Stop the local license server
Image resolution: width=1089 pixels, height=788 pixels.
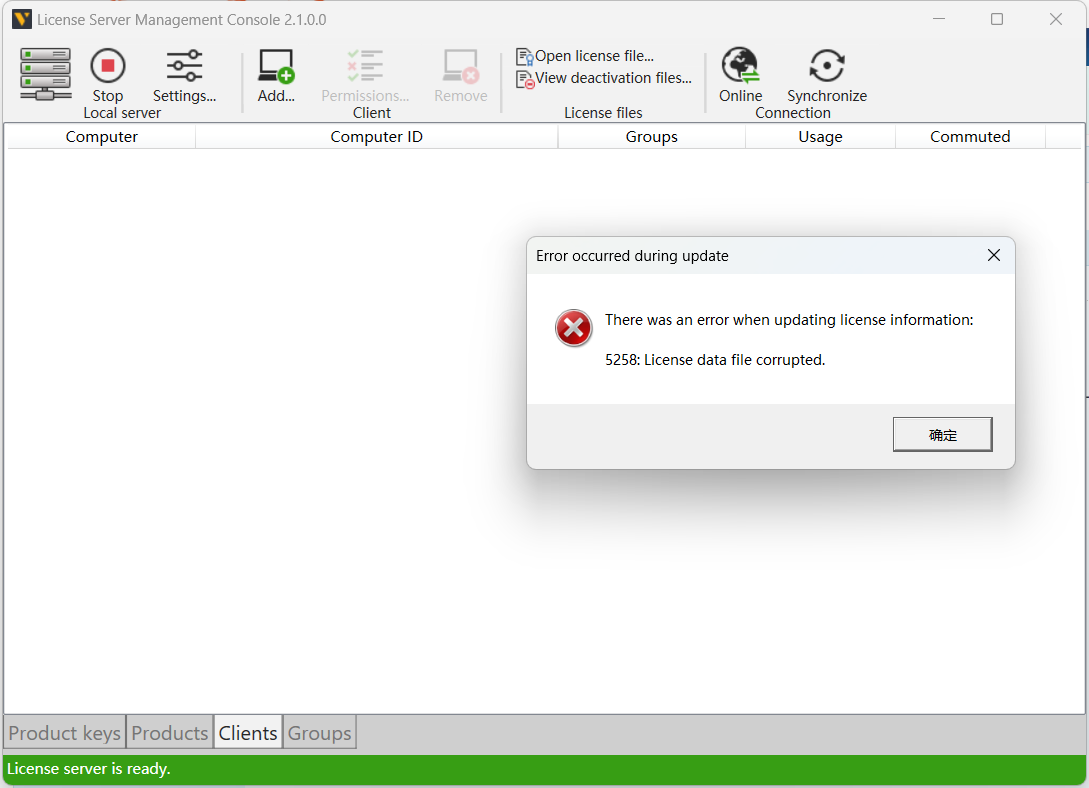[108, 75]
